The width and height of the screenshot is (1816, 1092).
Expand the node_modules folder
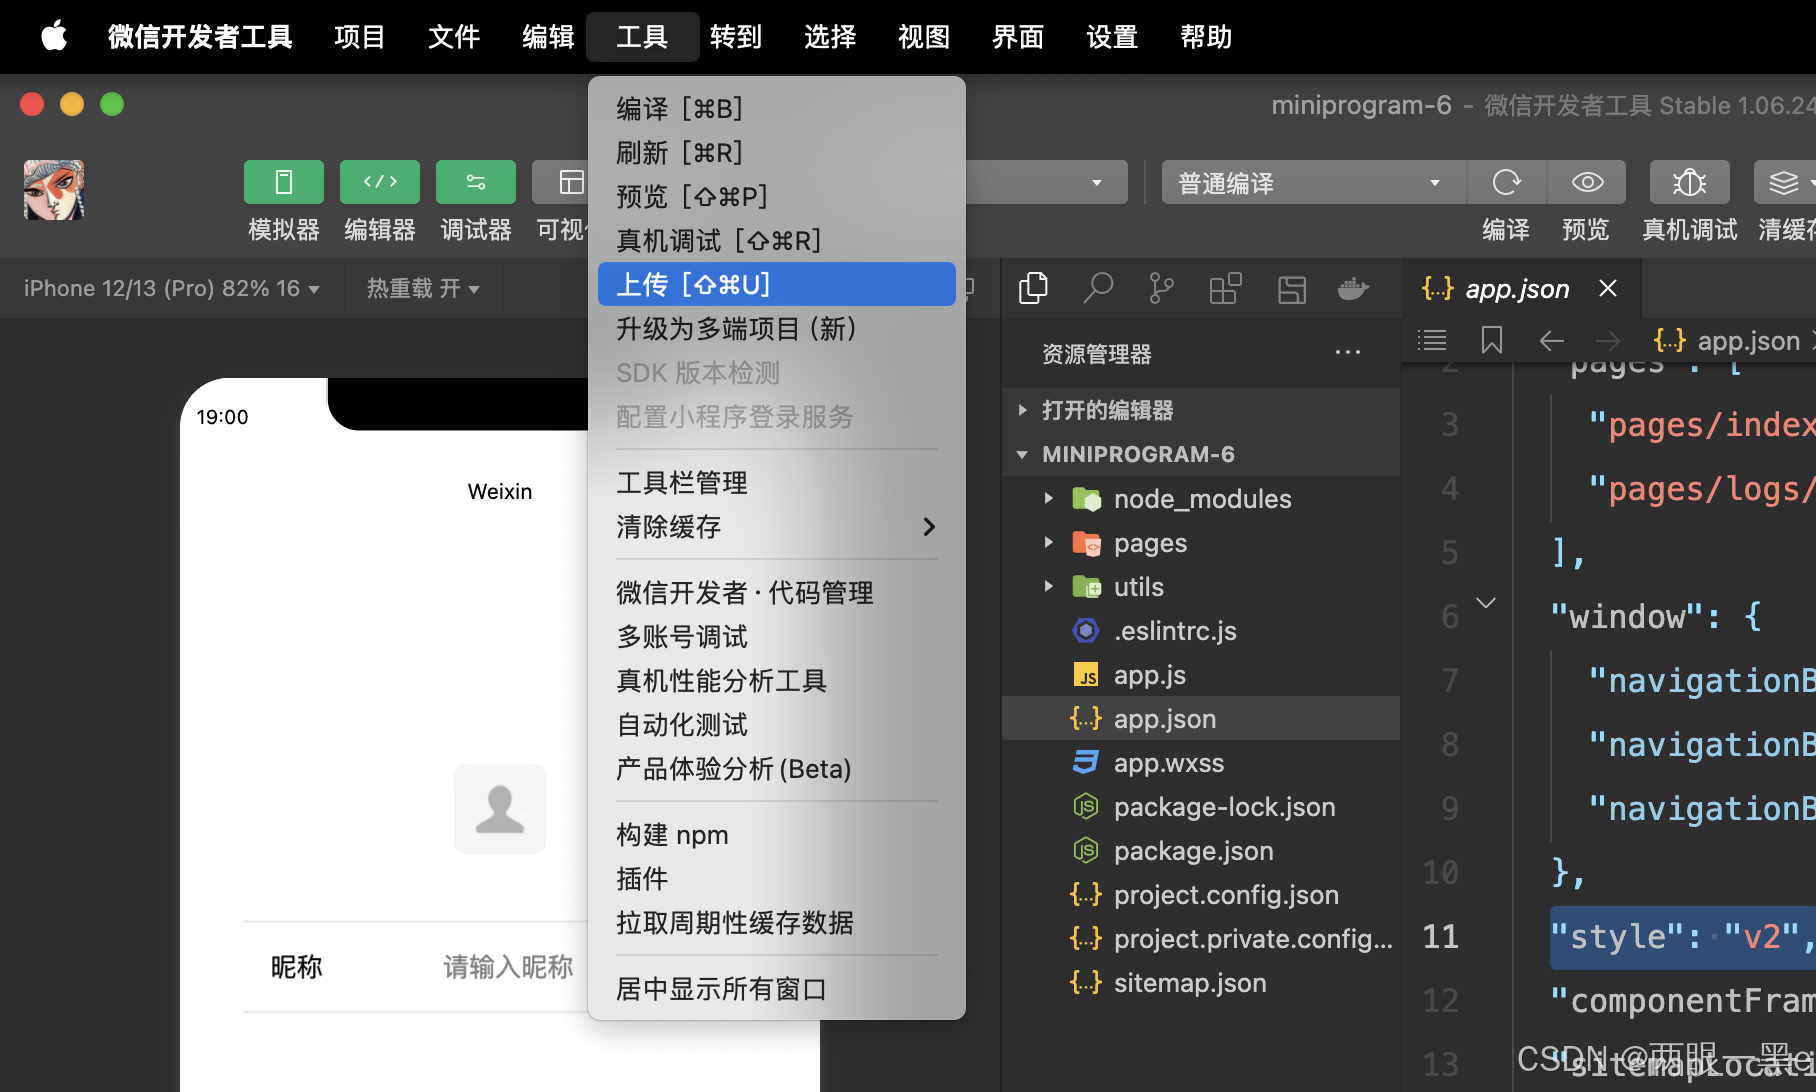pos(1201,498)
